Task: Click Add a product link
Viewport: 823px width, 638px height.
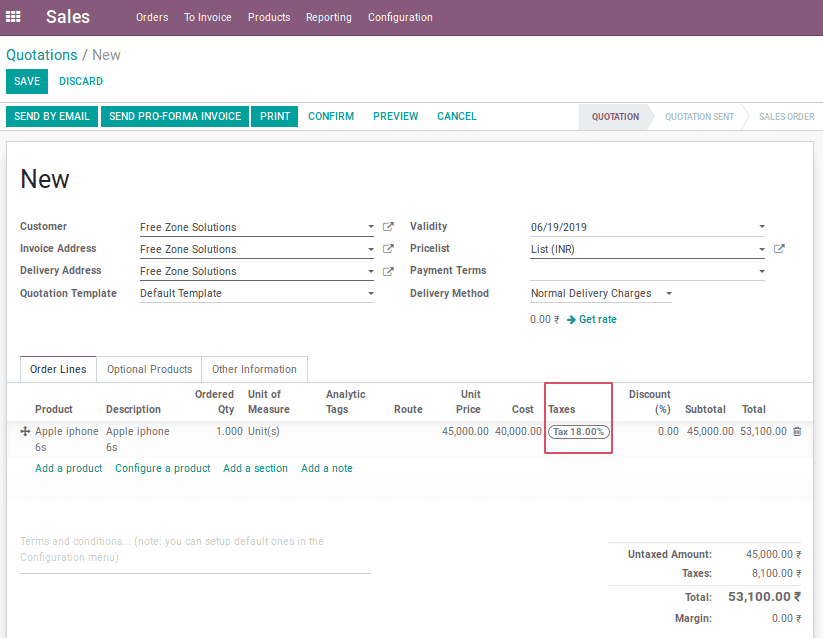Action: pyautogui.click(x=69, y=468)
